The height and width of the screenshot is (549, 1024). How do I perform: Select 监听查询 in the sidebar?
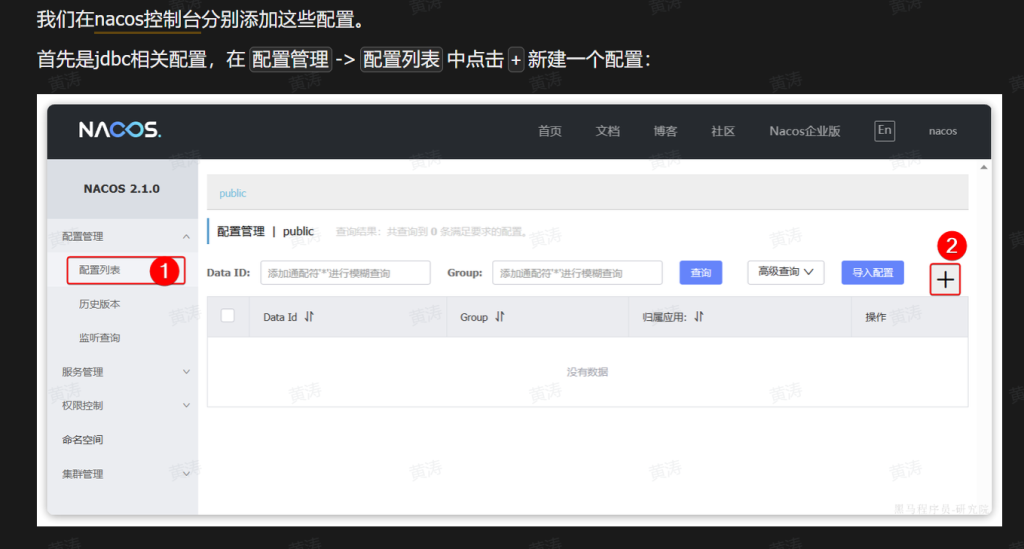click(100, 338)
